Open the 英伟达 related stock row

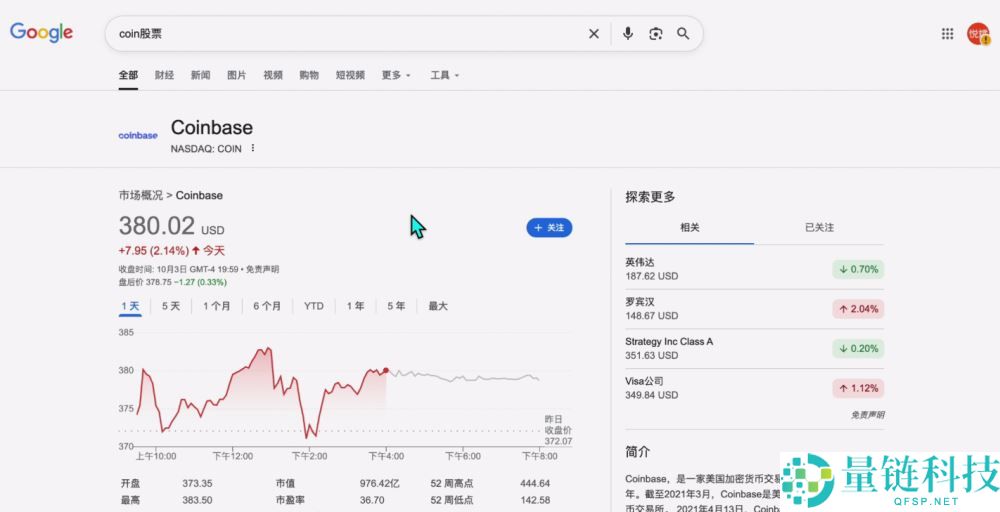(754, 269)
